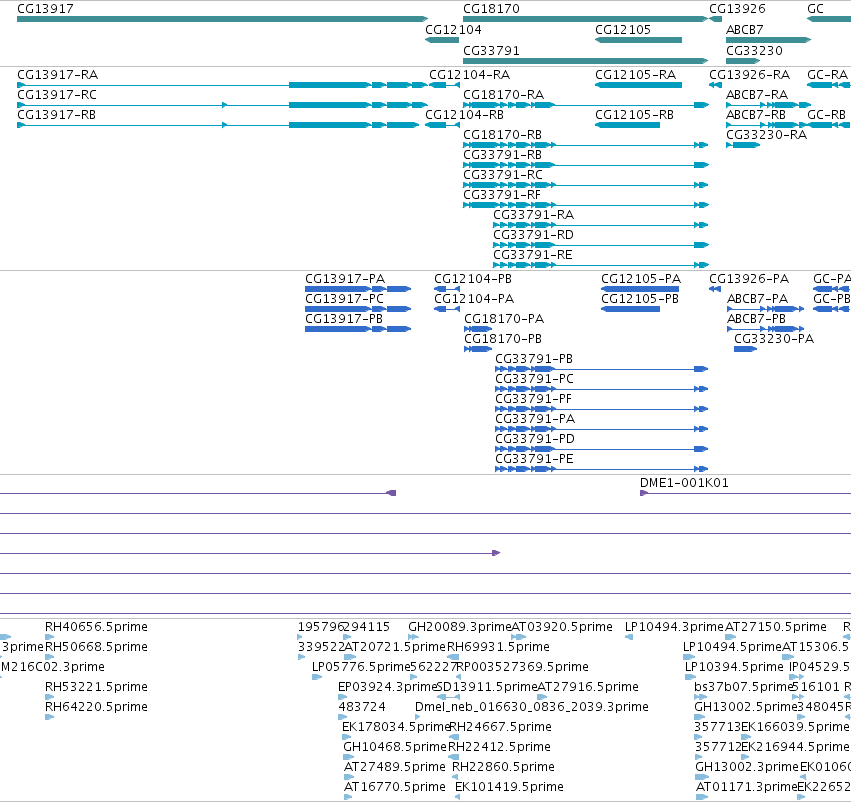Click transcript CG13926-RA

715,85
